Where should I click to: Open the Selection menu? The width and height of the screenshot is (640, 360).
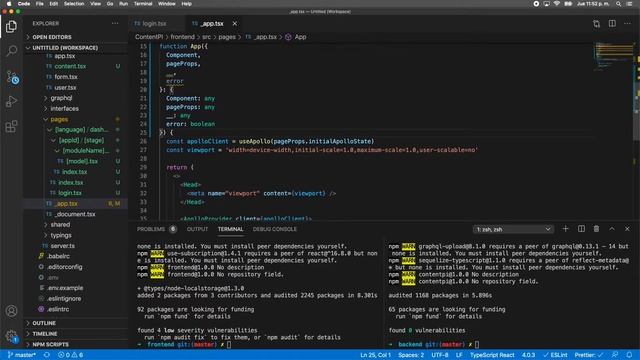tap(74, 4)
